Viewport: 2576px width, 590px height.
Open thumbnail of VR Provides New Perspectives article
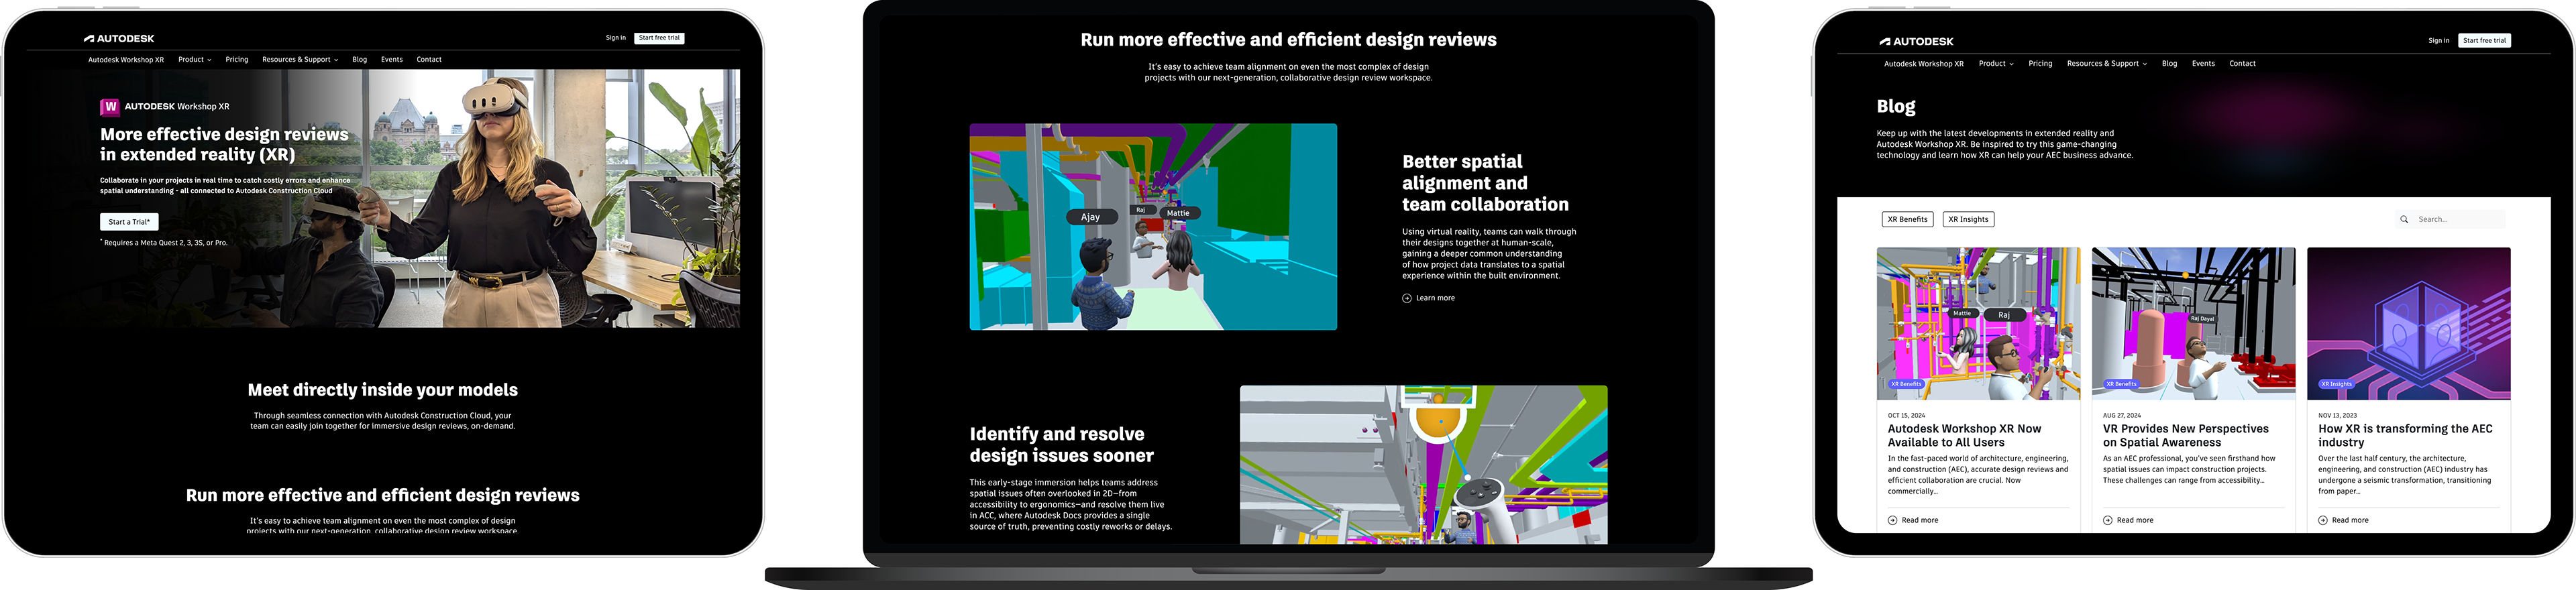[2193, 323]
